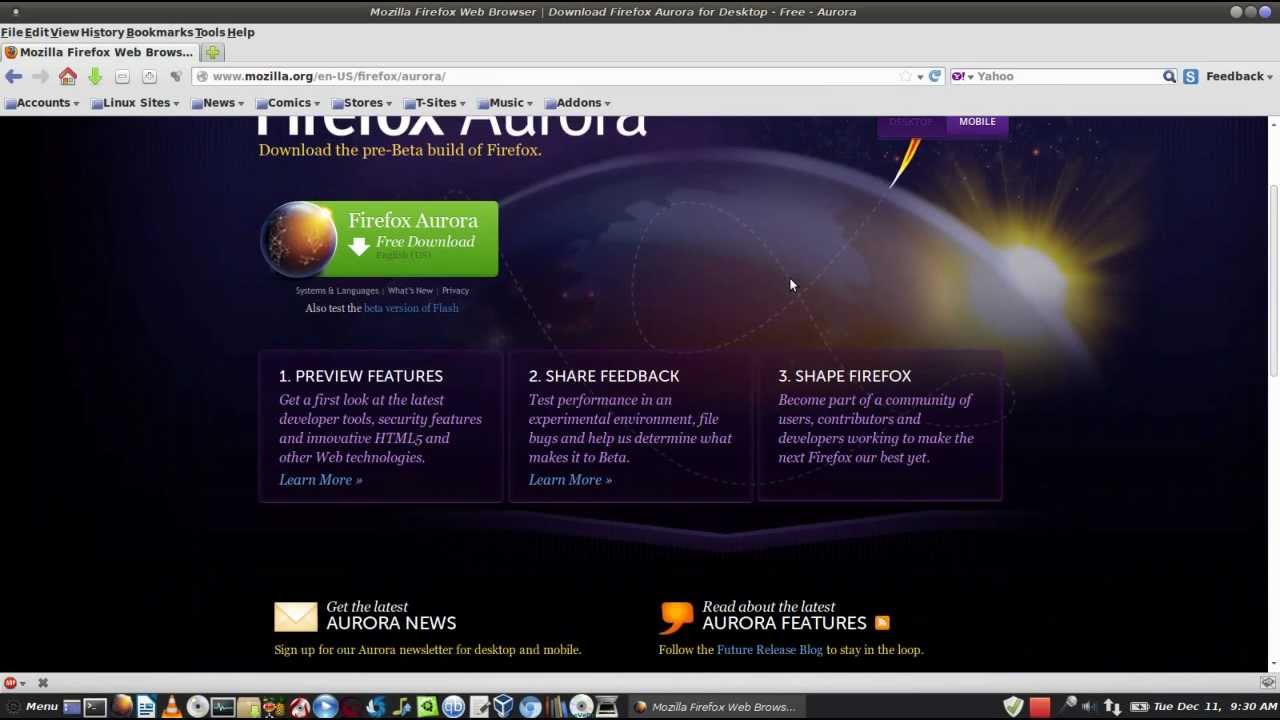Expand the Comics bookmarks folder
The image size is (1280, 720).
(288, 103)
